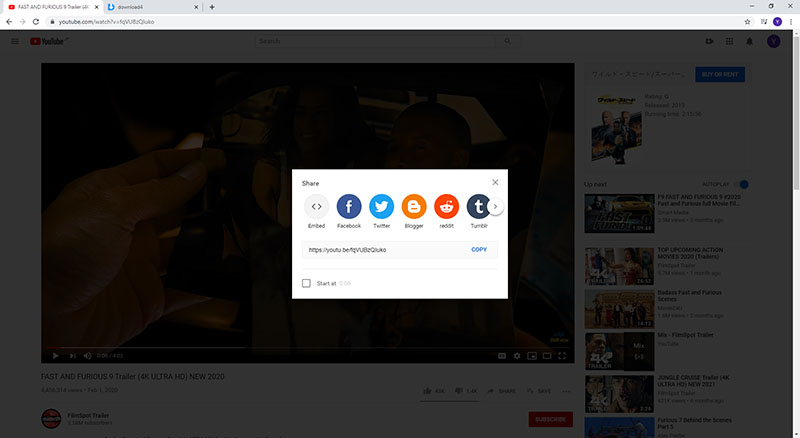800x438 pixels.
Task: Click the page vertical scrollbar
Action: [x=796, y=112]
